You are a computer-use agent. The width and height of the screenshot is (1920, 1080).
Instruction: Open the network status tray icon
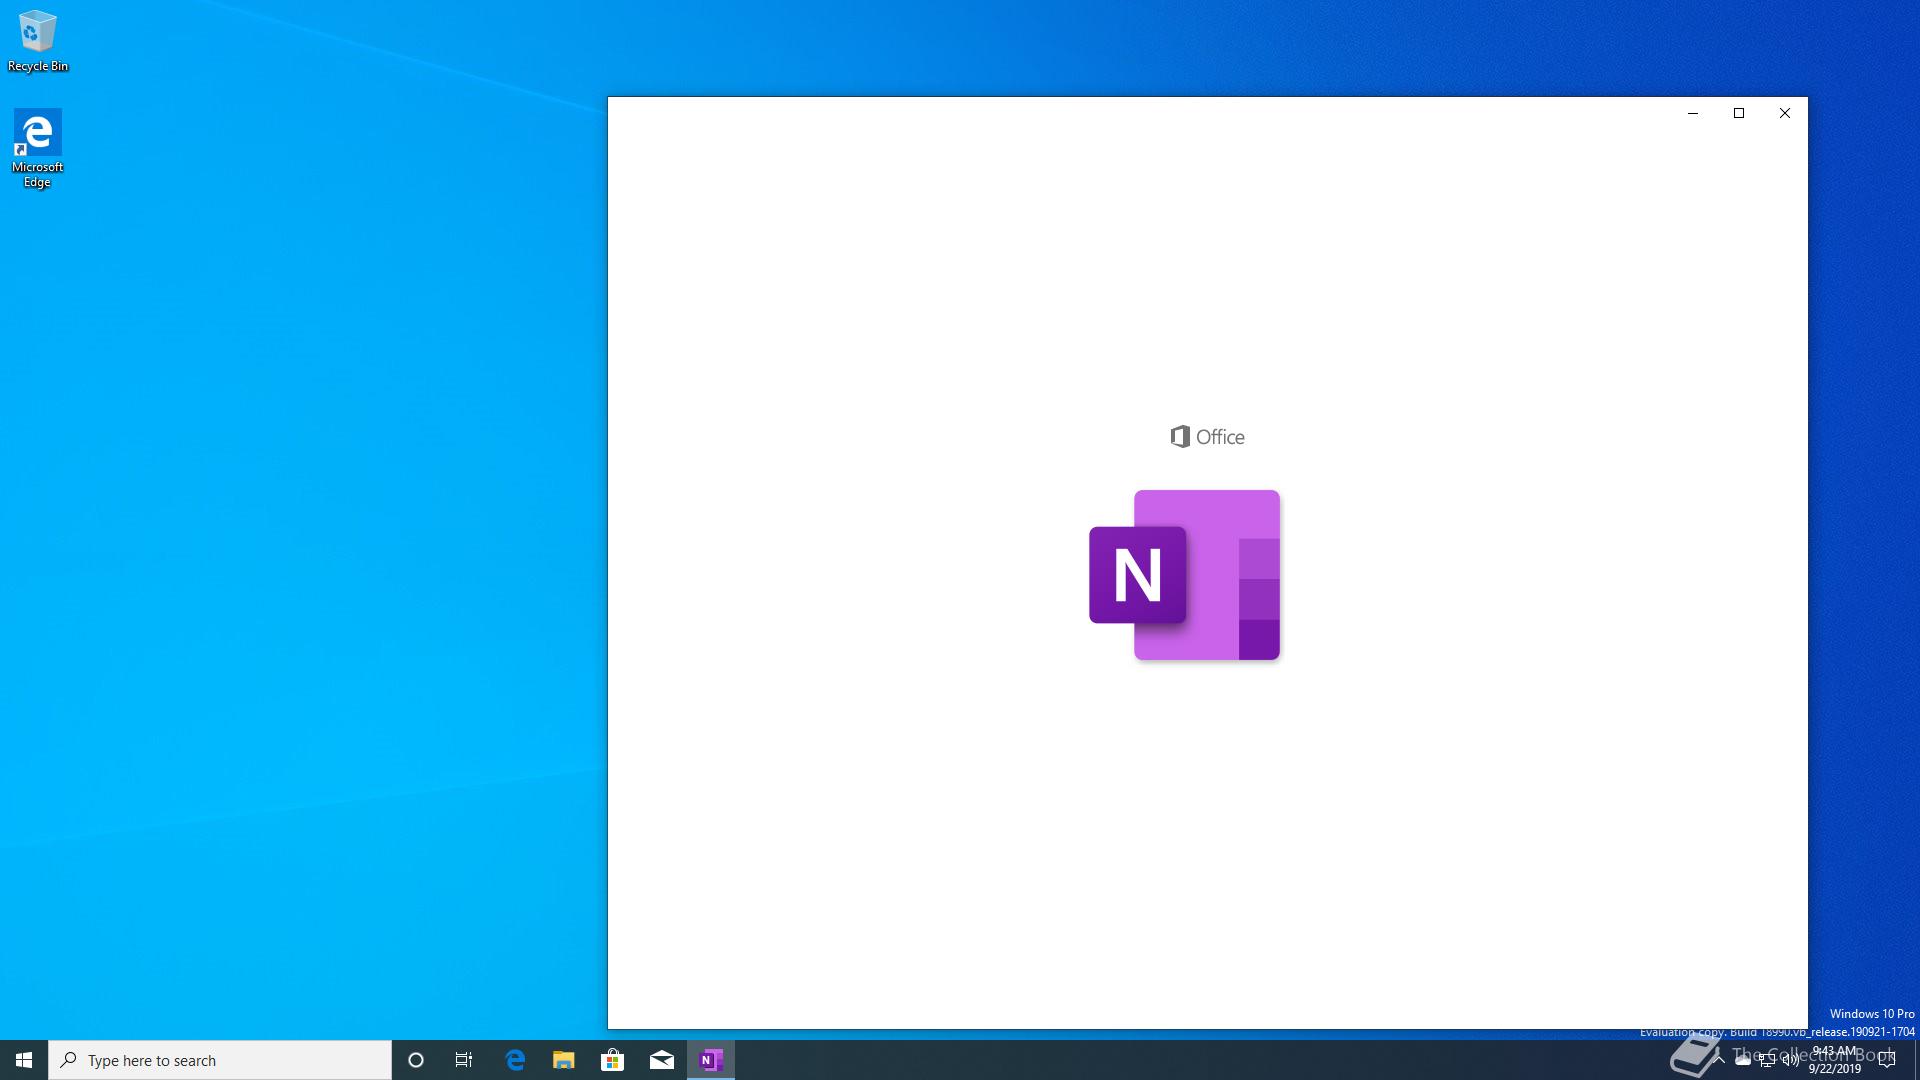point(1767,1060)
